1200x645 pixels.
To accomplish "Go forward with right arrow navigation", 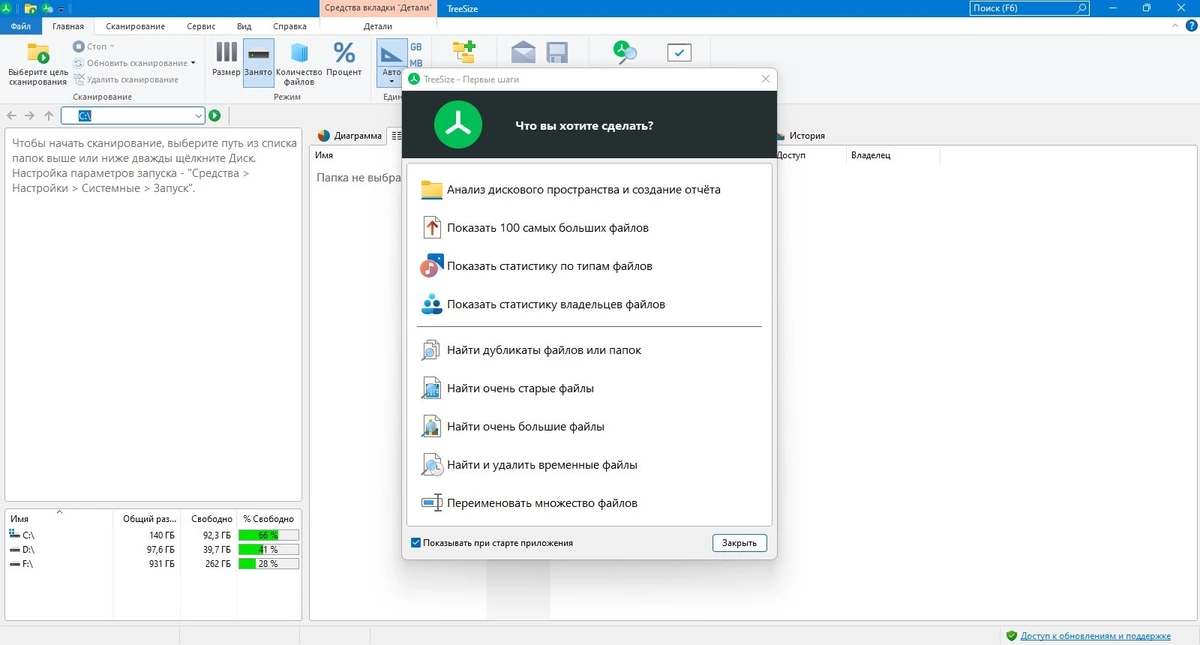I will pos(30,116).
